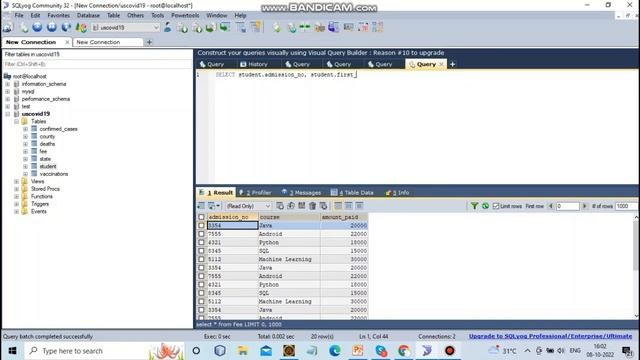
Task: Open Microsoft Edge from the taskbar
Action: pyautogui.click(x=335, y=351)
